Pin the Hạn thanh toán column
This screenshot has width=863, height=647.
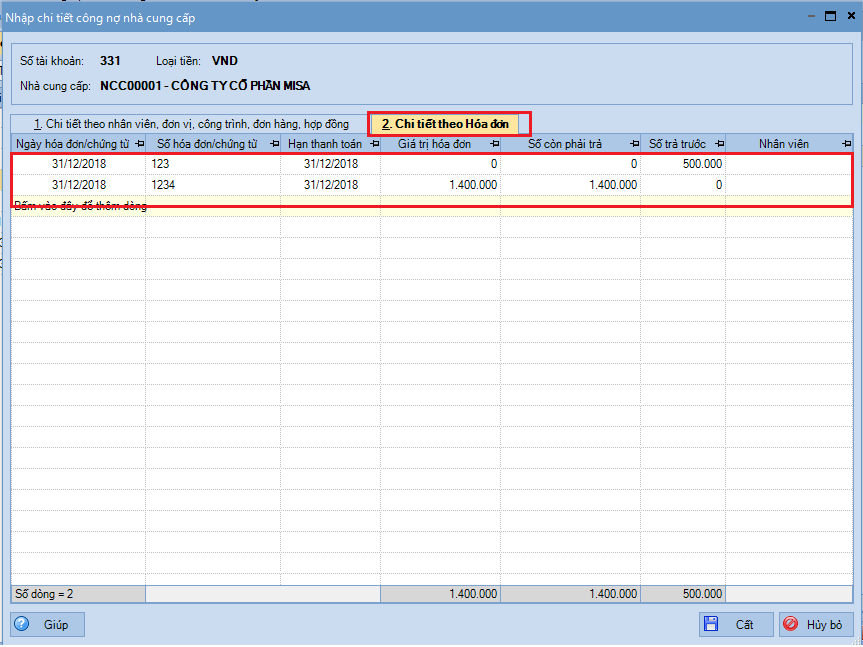coord(373,145)
